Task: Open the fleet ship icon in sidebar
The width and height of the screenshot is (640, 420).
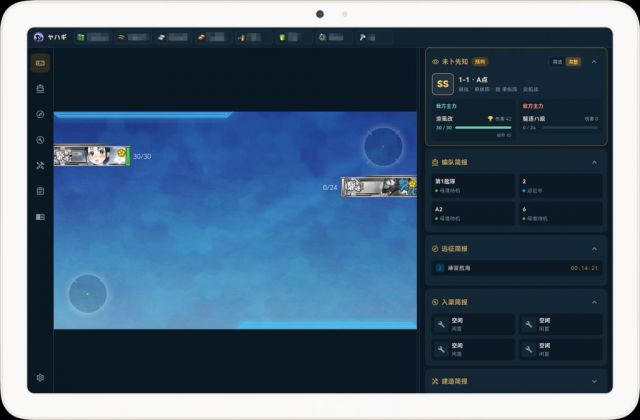Action: point(40,89)
